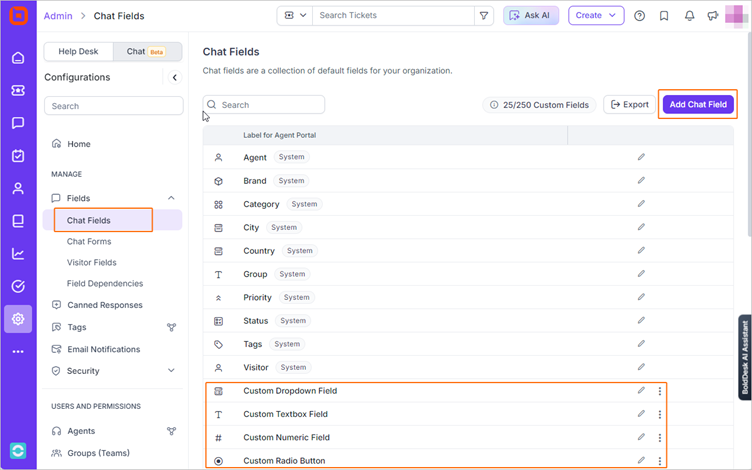The height and width of the screenshot is (470, 752).
Task: Open the Knowledge Base book icon in left rail
Action: pos(18,221)
